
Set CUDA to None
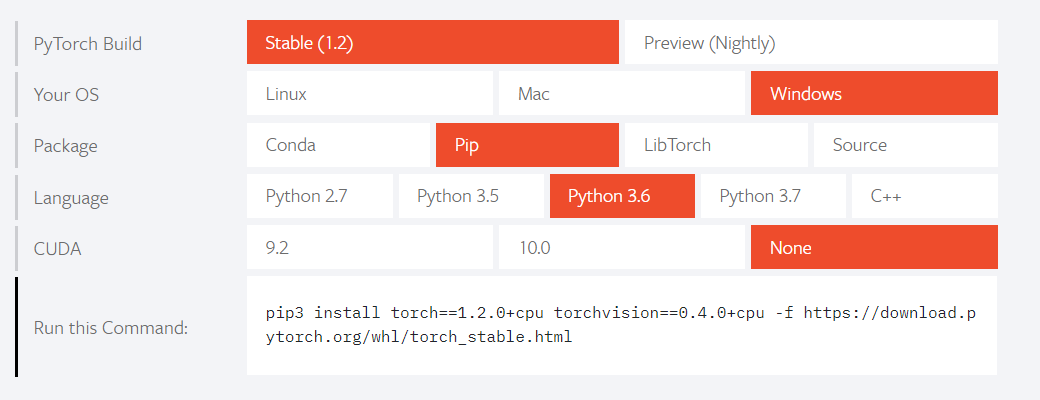pos(874,247)
